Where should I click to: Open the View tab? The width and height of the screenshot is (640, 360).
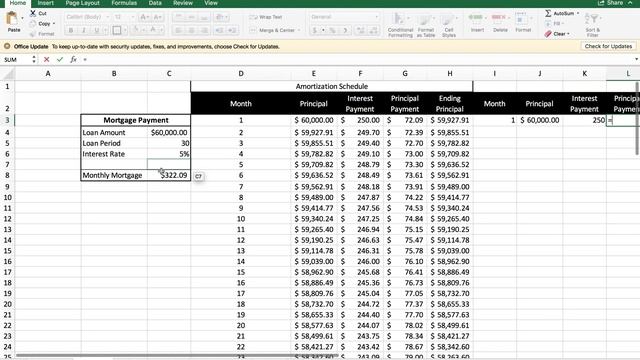click(x=211, y=3)
